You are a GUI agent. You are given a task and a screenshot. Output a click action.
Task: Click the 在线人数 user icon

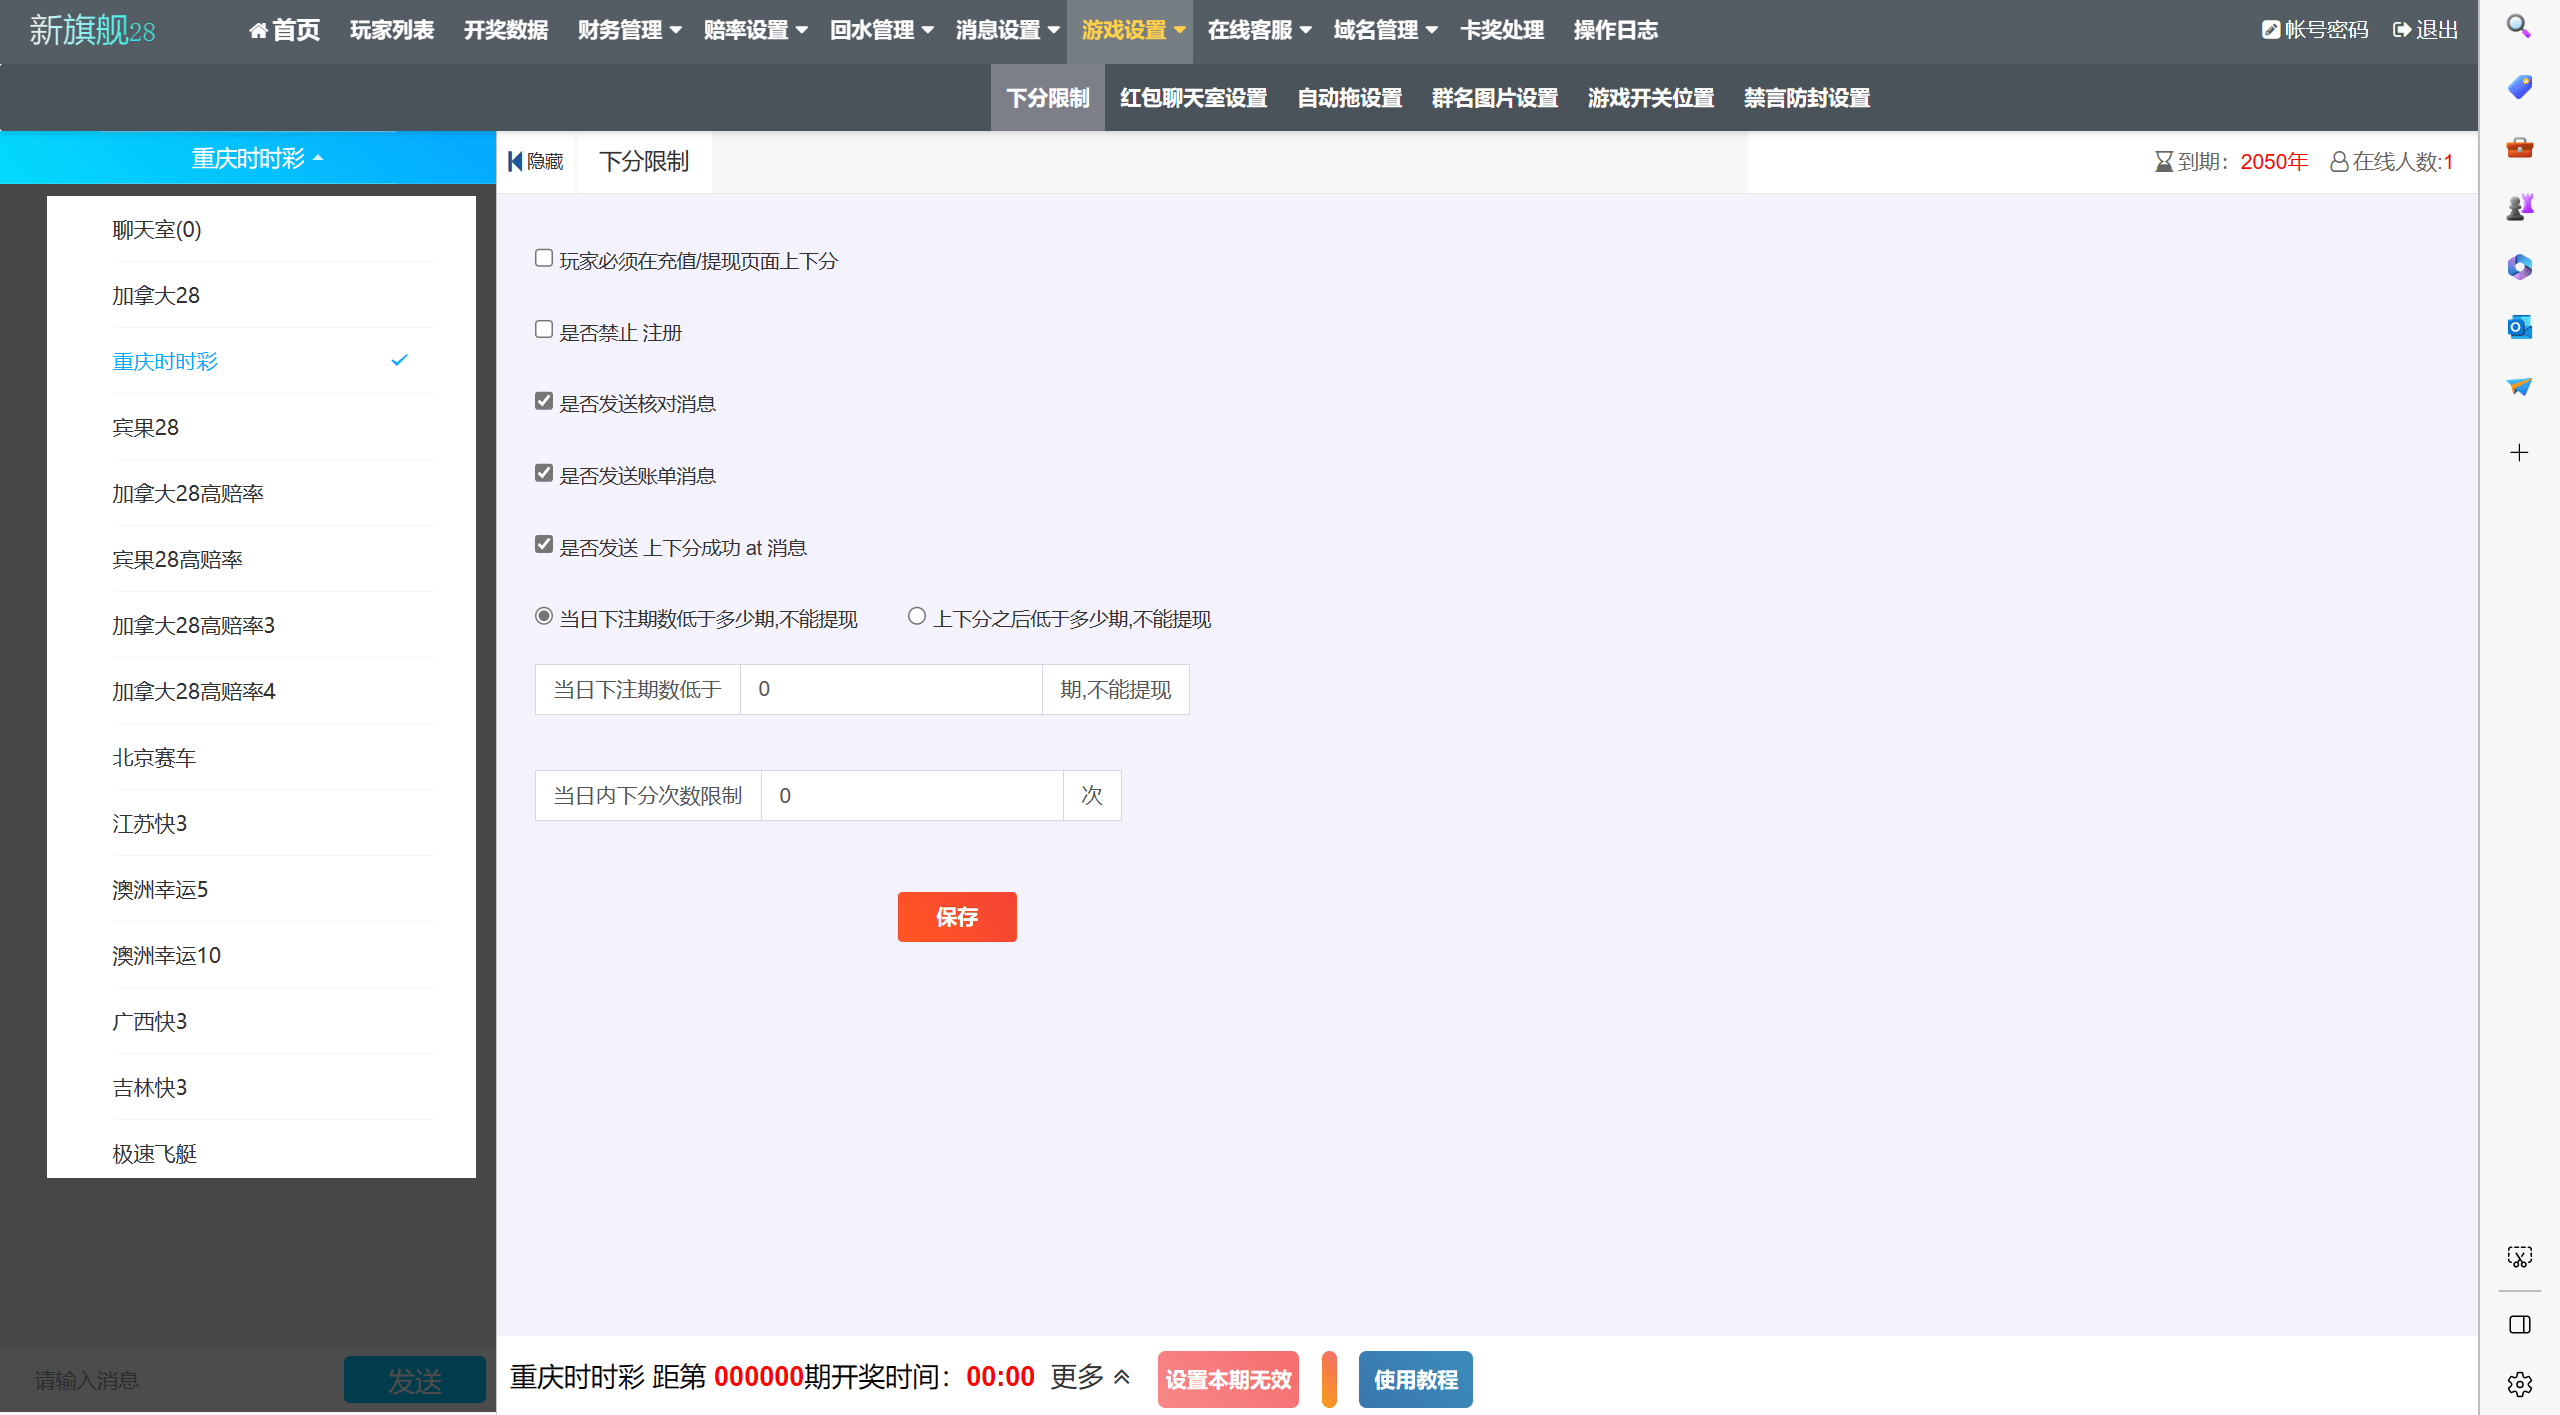click(x=2339, y=162)
